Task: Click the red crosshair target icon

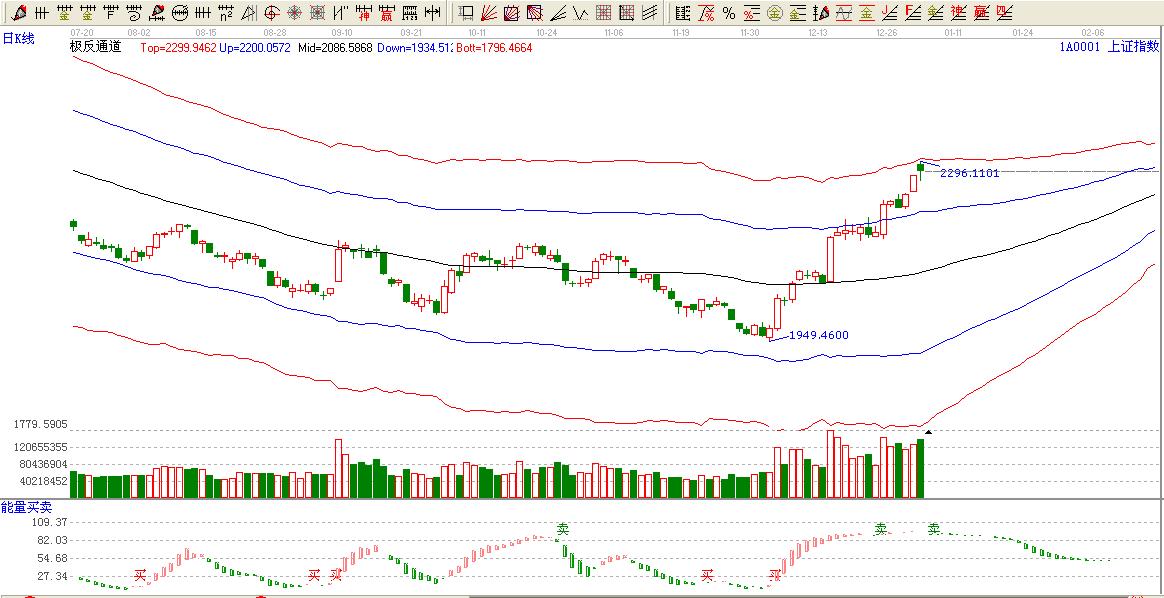Action: [271, 13]
